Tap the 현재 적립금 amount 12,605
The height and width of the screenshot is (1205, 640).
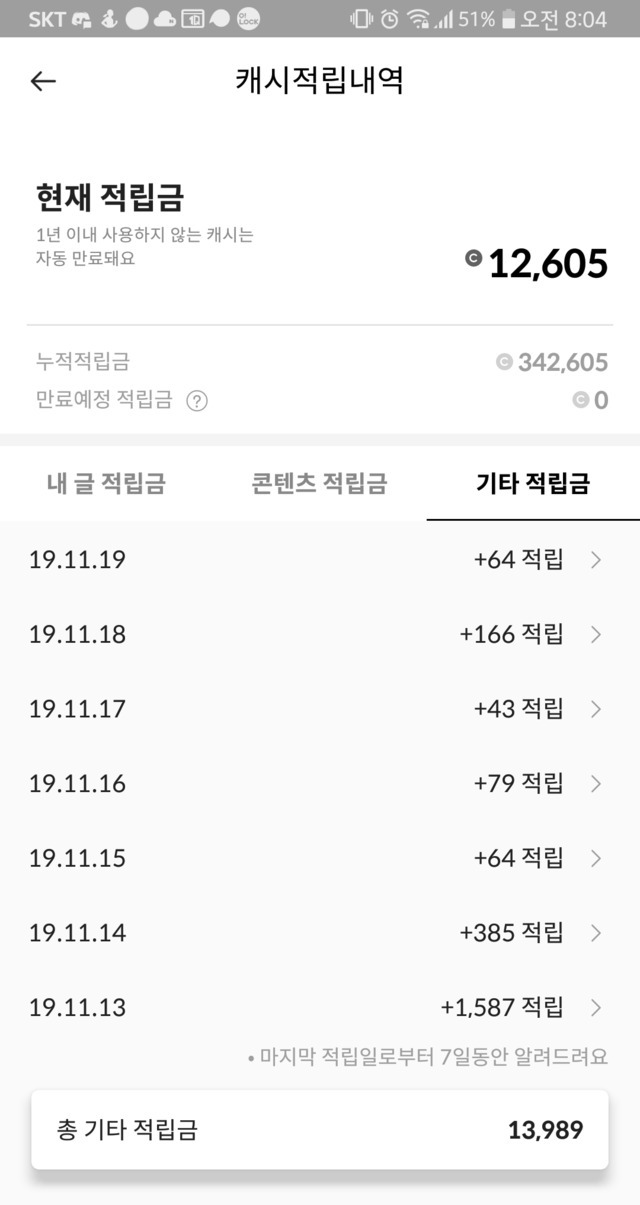[x=548, y=264]
